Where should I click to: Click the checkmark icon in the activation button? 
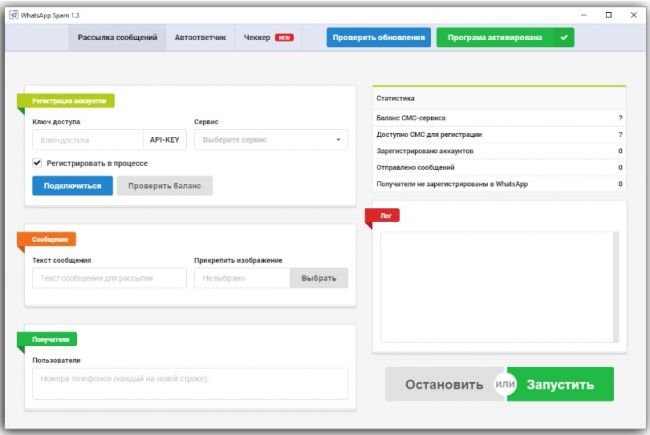click(564, 37)
